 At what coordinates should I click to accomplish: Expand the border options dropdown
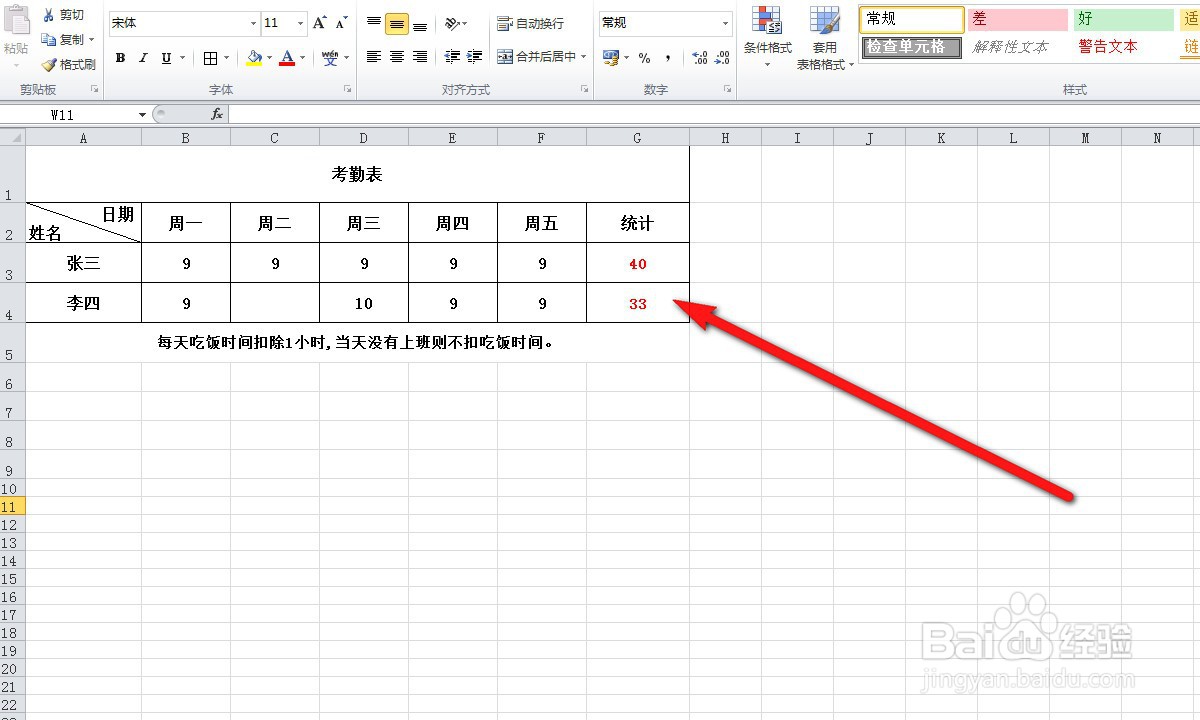pos(226,58)
